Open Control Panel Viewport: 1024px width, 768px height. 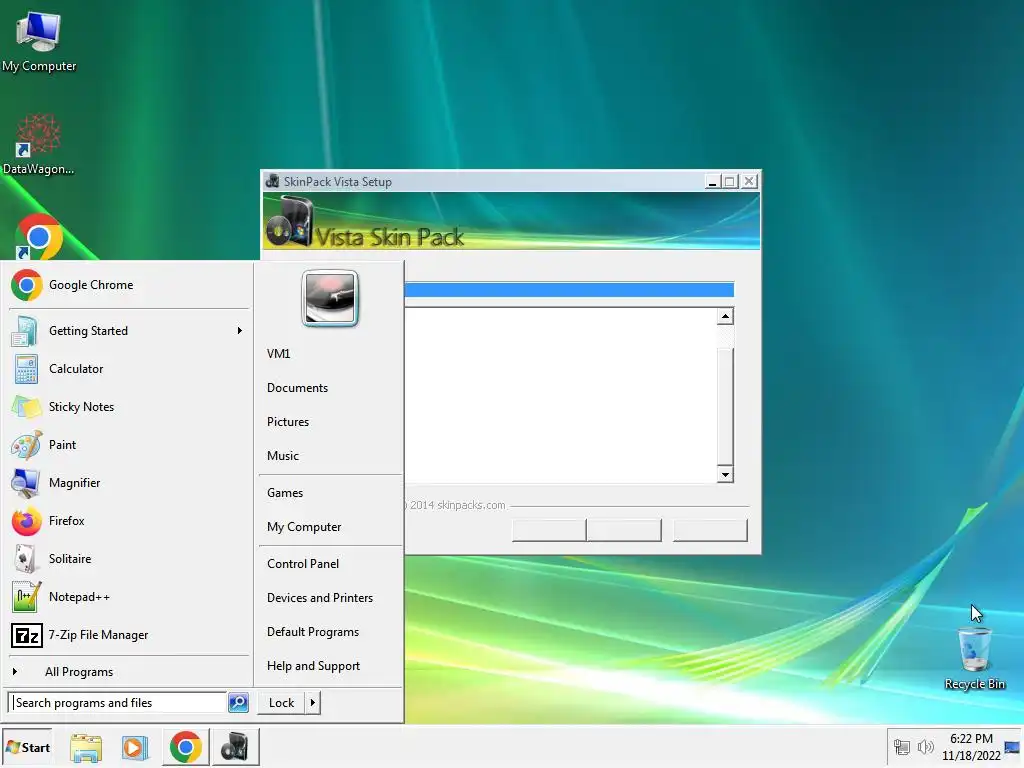click(x=303, y=564)
